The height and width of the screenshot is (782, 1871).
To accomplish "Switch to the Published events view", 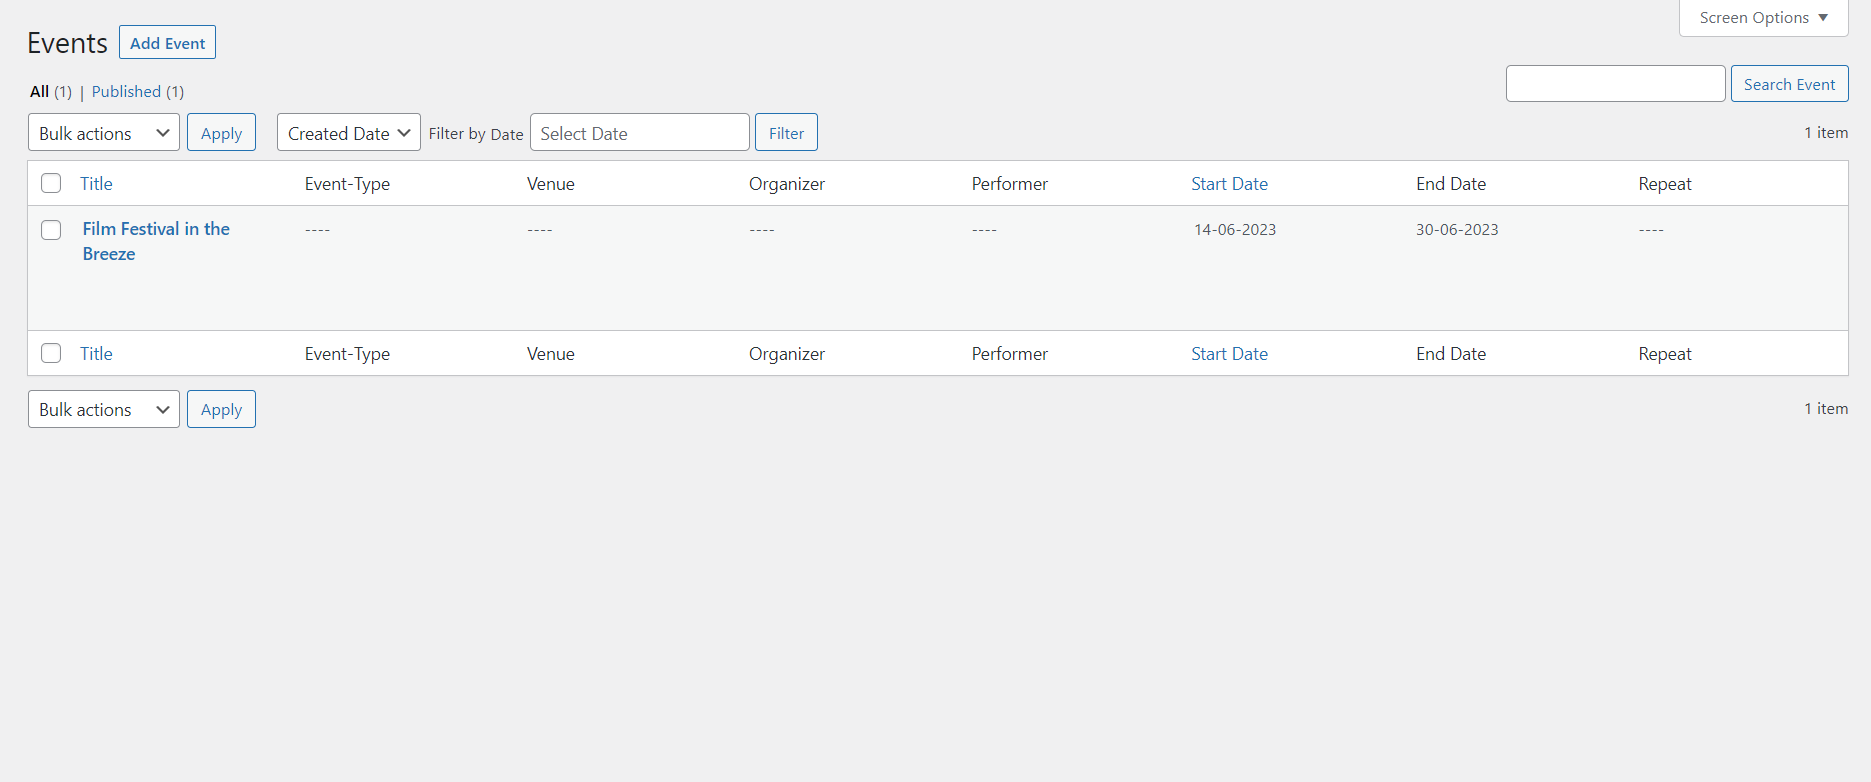I will pyautogui.click(x=126, y=91).
